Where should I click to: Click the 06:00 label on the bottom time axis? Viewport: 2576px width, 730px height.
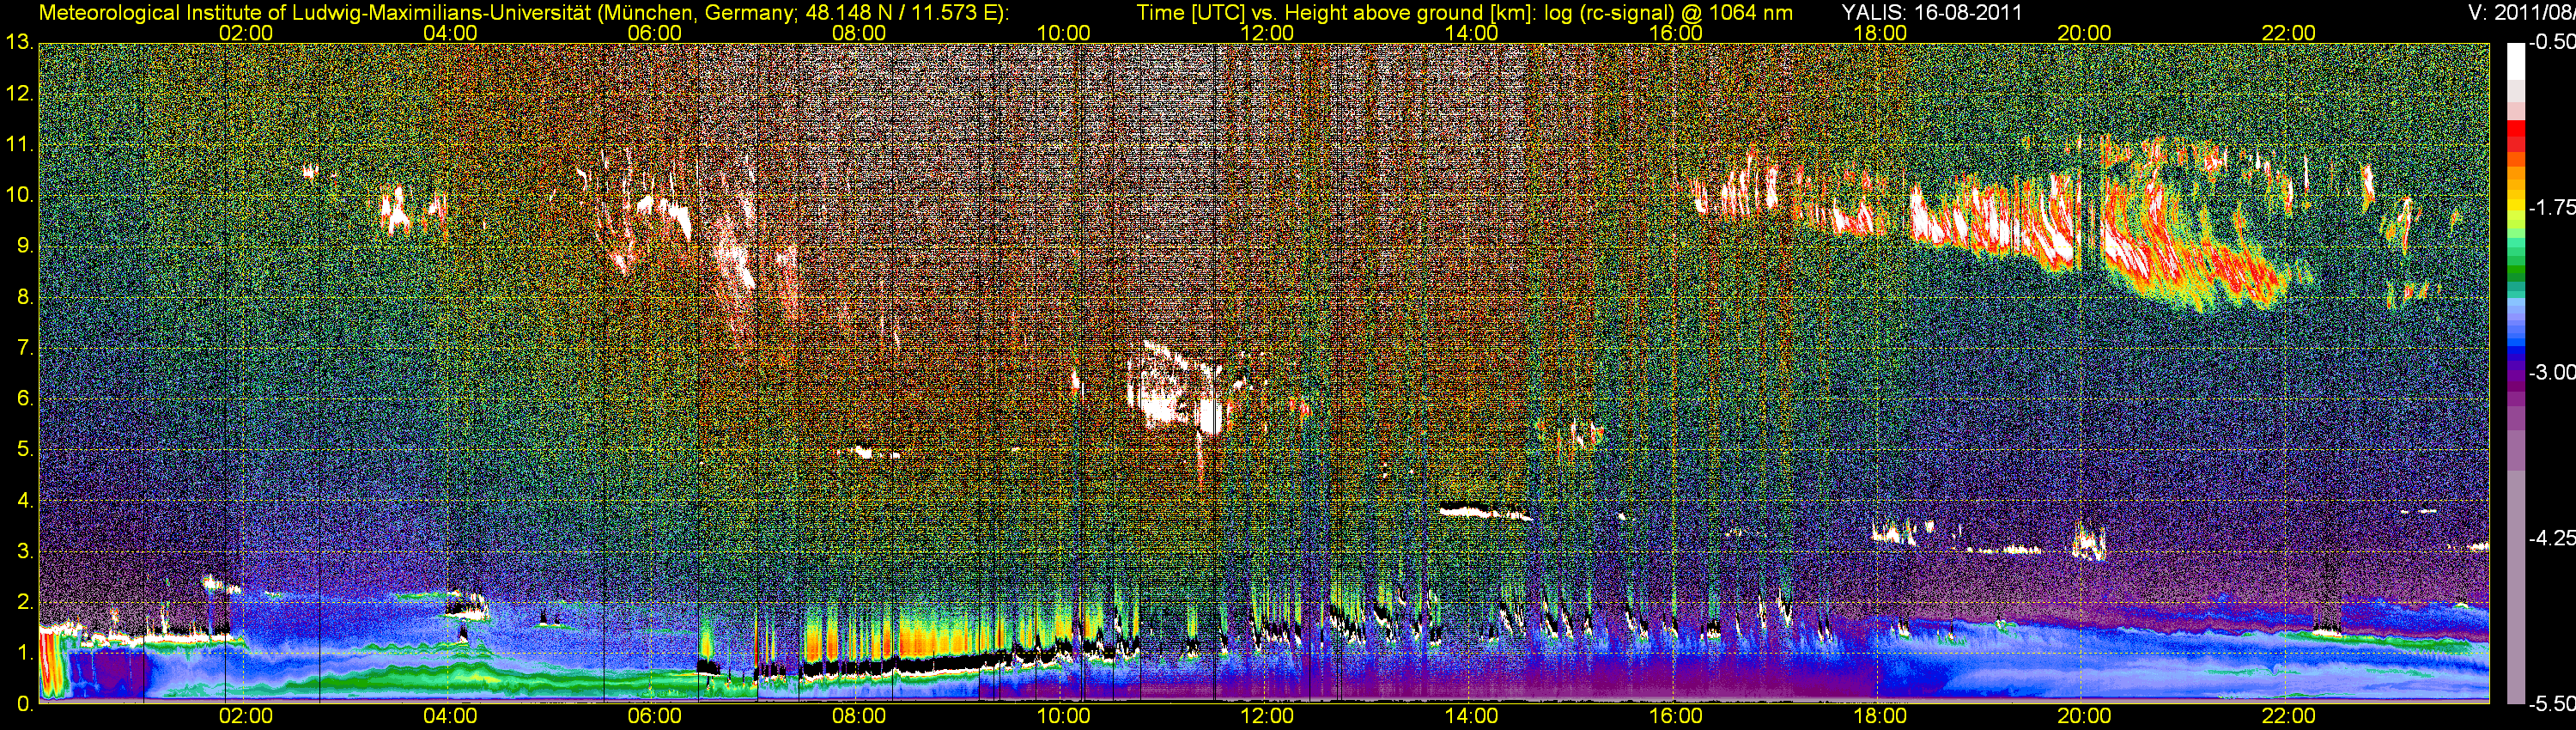[x=655, y=717]
